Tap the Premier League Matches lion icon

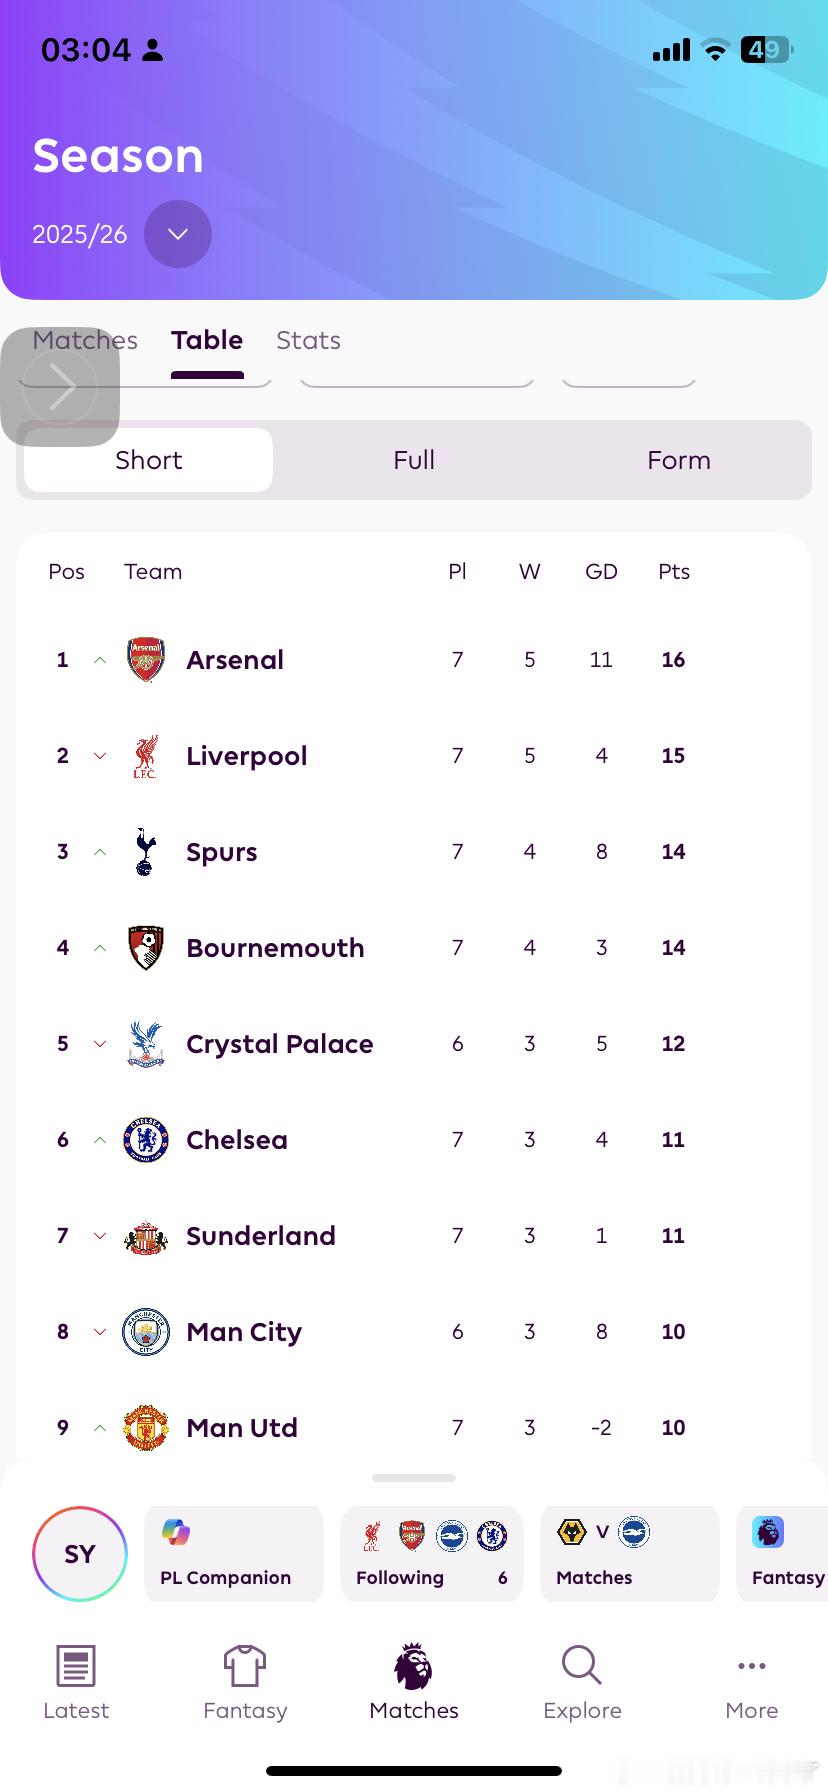click(414, 1666)
